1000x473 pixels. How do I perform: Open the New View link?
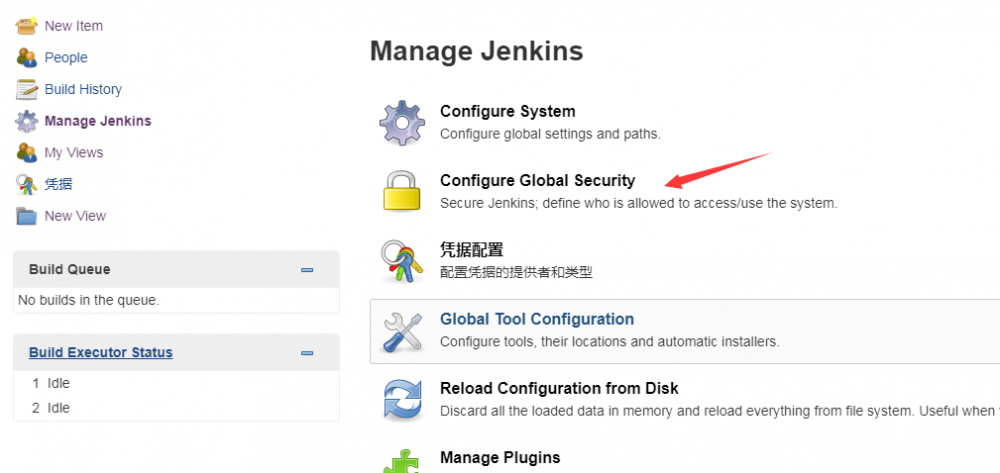click(x=75, y=216)
